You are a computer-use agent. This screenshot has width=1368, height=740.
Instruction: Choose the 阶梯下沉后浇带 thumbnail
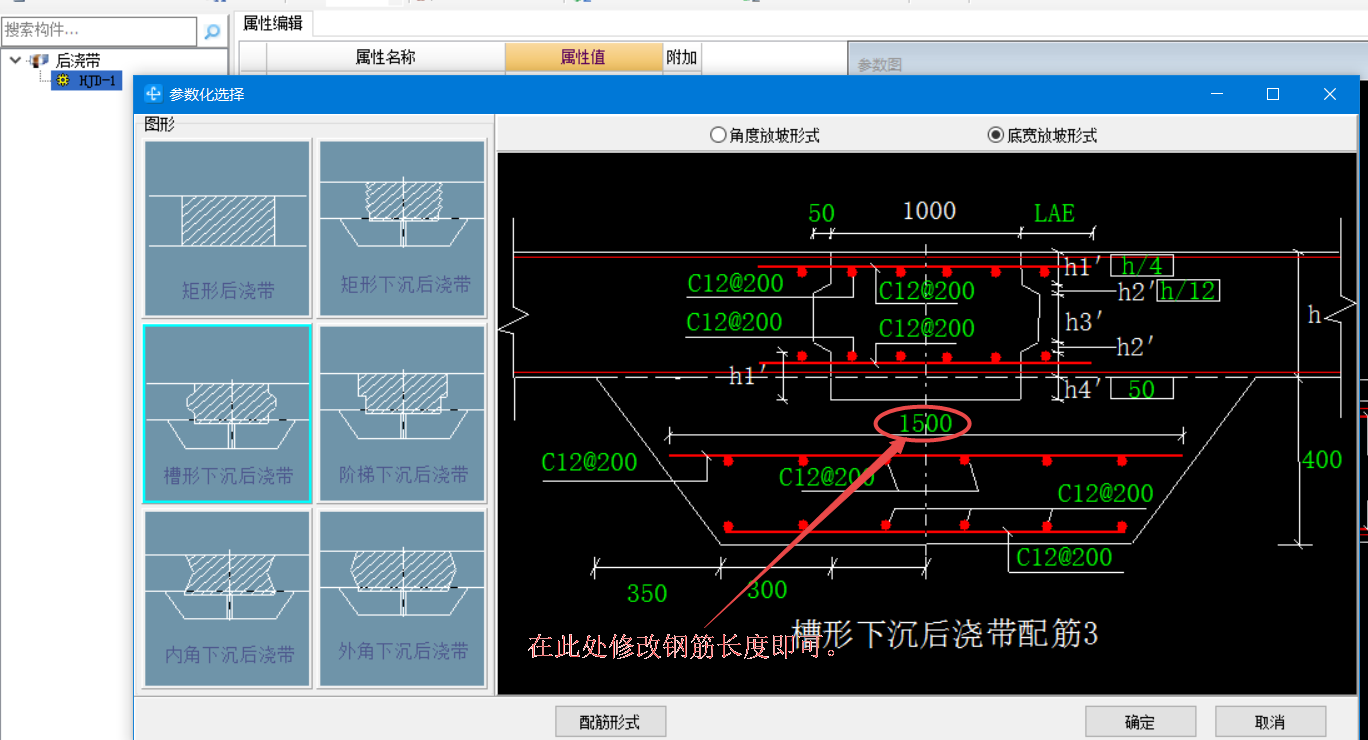click(402, 413)
